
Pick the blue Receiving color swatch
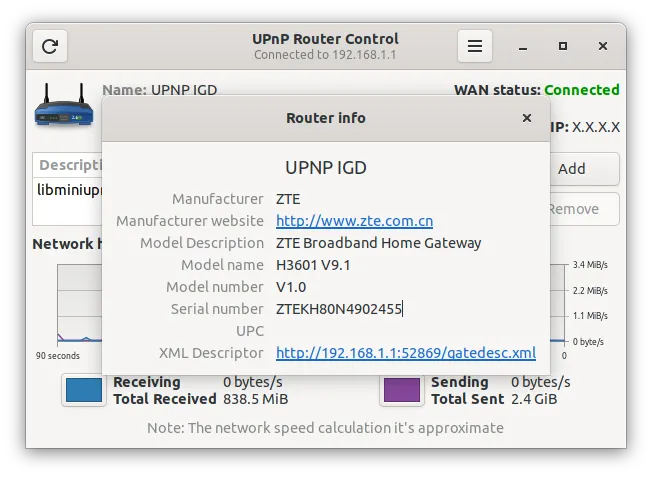tap(83, 390)
